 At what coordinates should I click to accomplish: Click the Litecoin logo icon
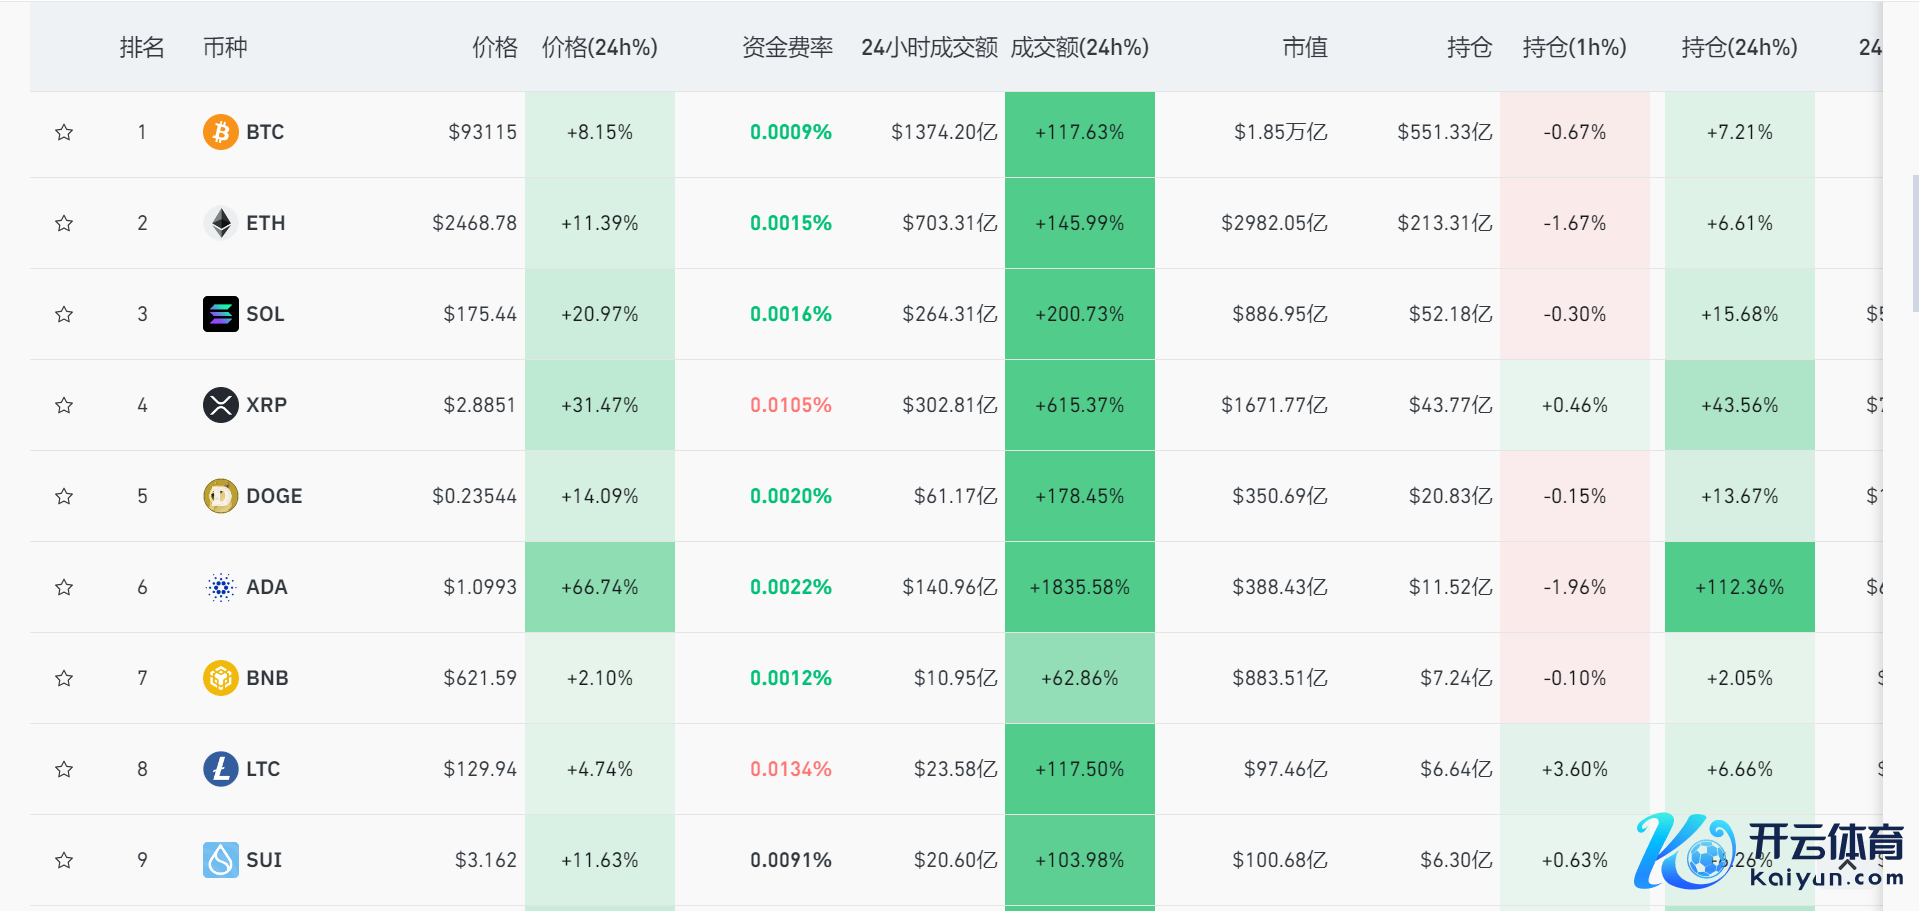220,769
